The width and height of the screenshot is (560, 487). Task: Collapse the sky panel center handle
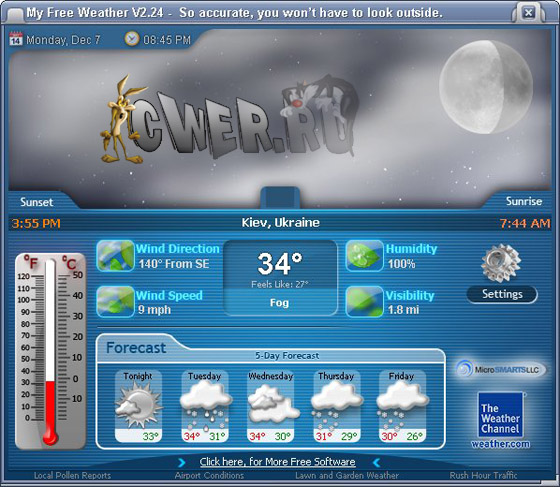click(280, 197)
